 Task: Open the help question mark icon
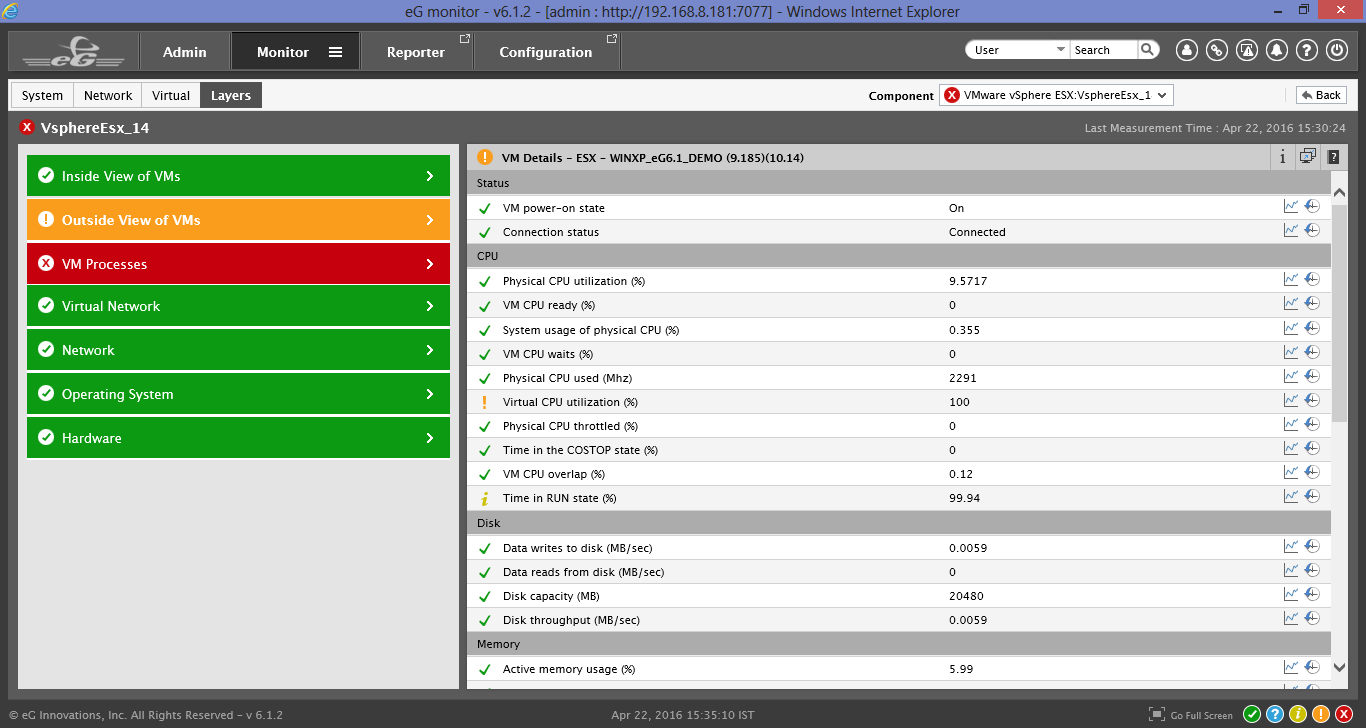point(1306,50)
